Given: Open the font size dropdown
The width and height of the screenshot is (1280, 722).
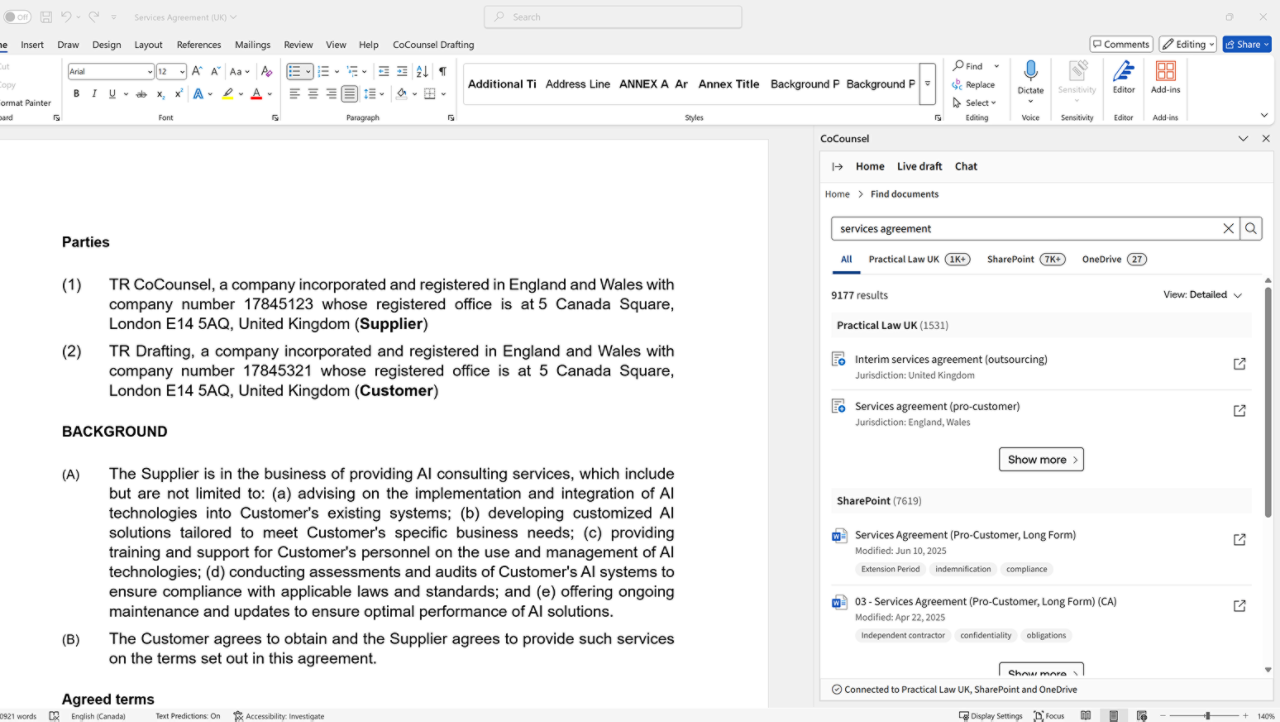Looking at the screenshot, I should [181, 71].
